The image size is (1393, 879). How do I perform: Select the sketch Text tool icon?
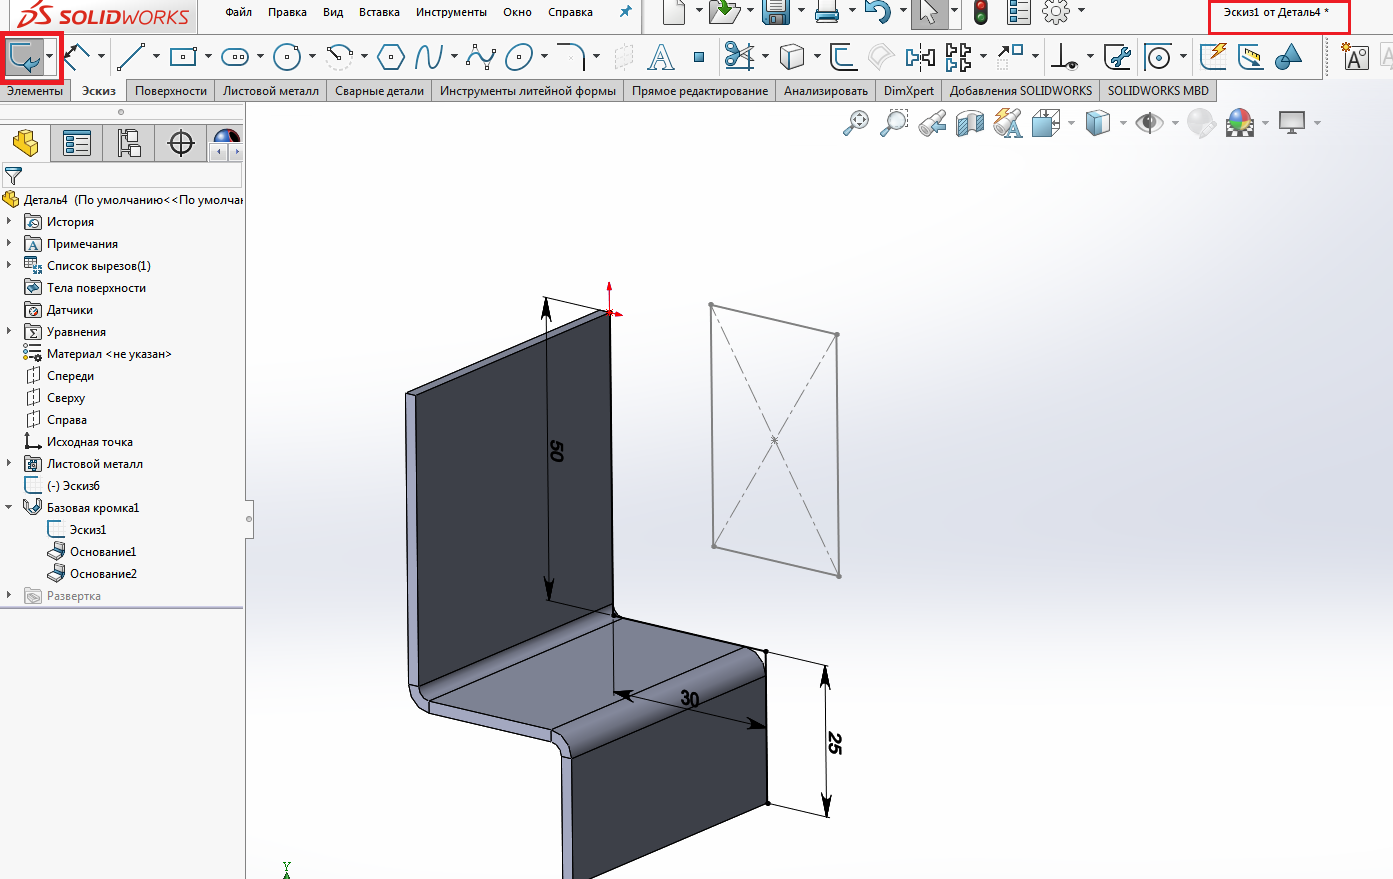661,57
